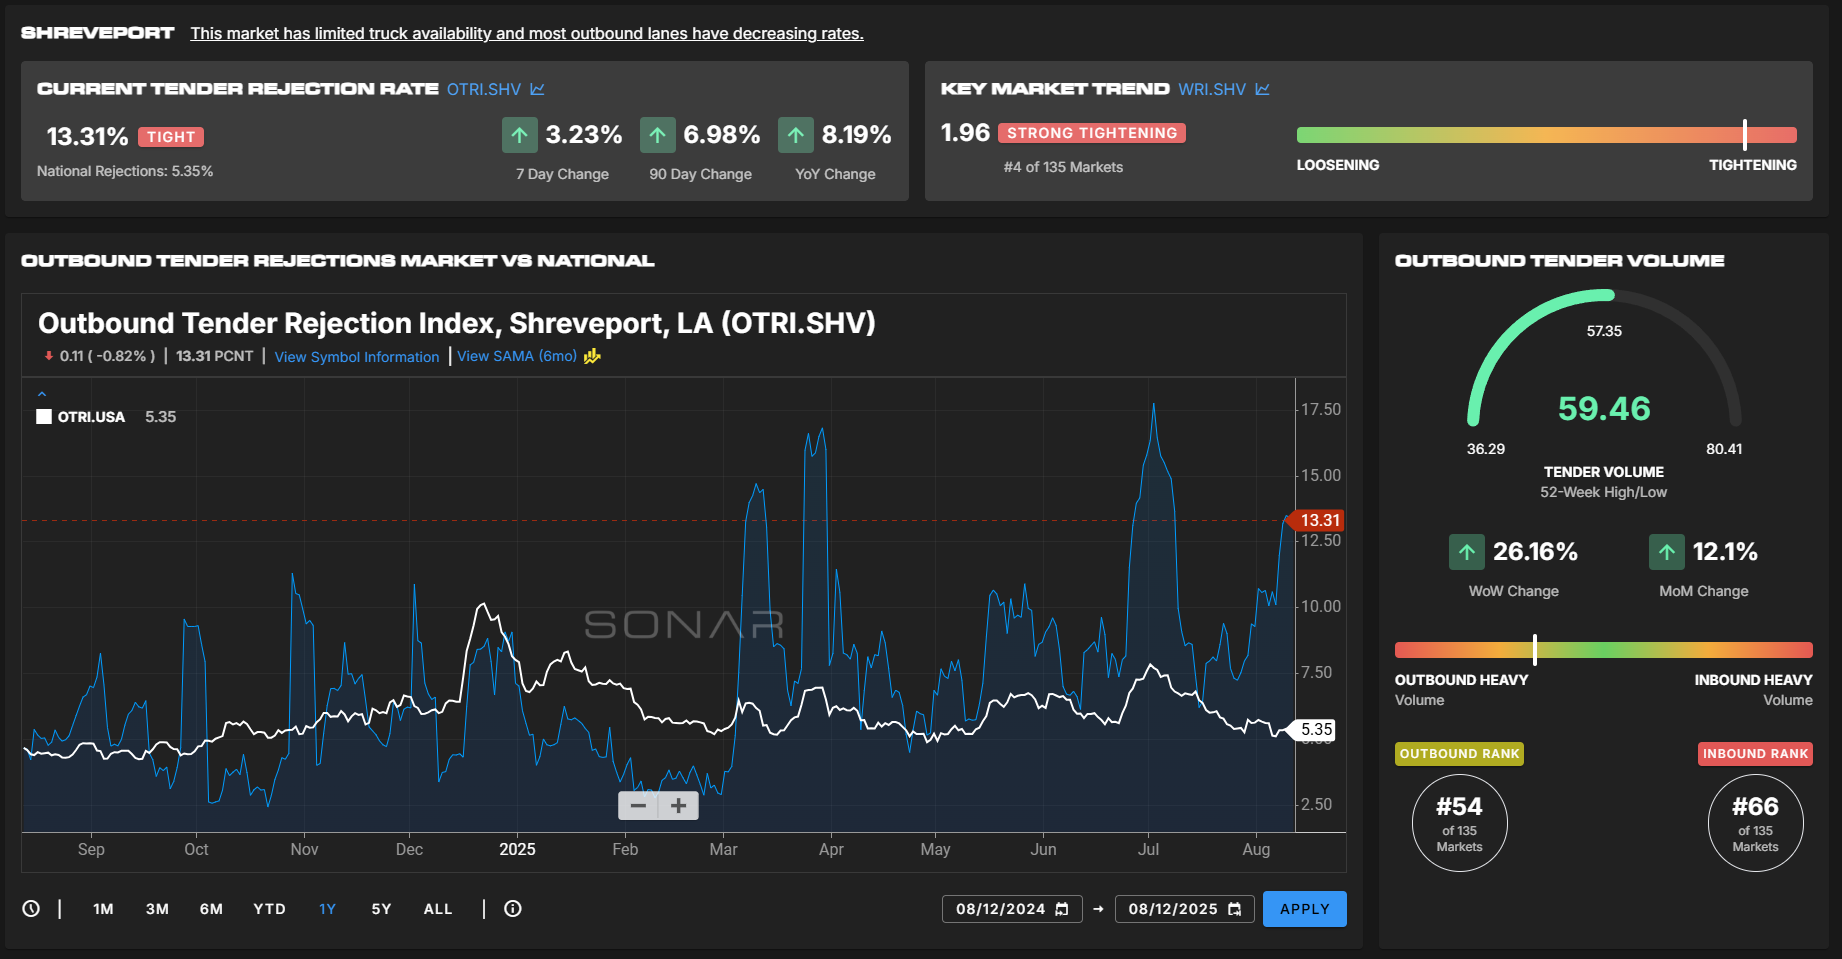This screenshot has width=1842, height=959.
Task: Select the 6M range
Action: 211,909
